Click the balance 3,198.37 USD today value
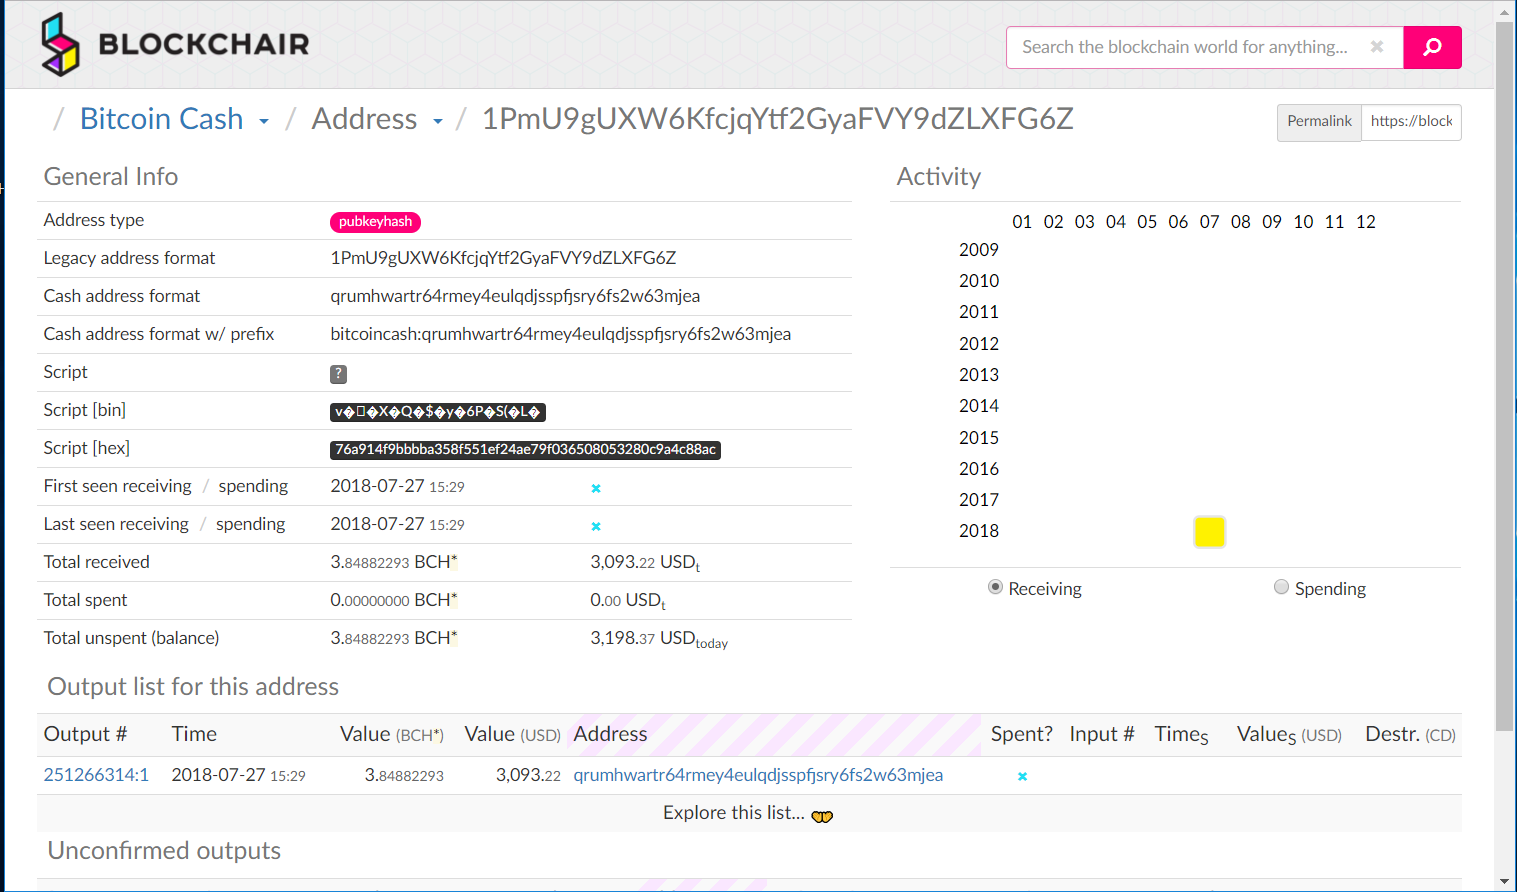1517x892 pixels. (x=659, y=639)
